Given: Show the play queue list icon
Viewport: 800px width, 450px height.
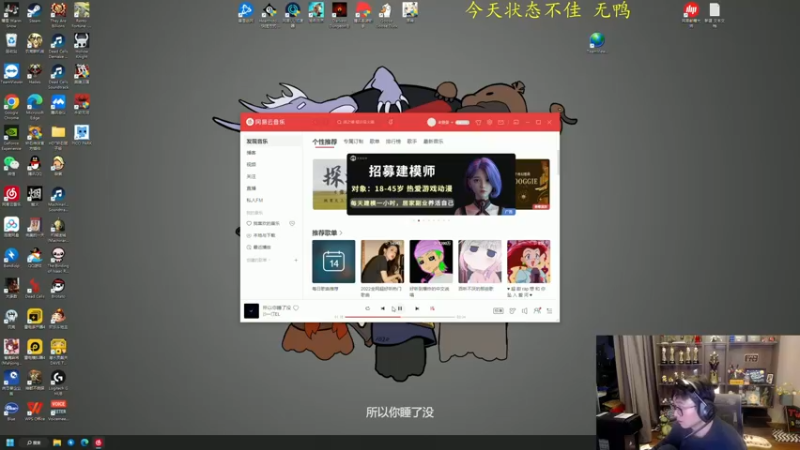Looking at the screenshot, I should [x=549, y=311].
